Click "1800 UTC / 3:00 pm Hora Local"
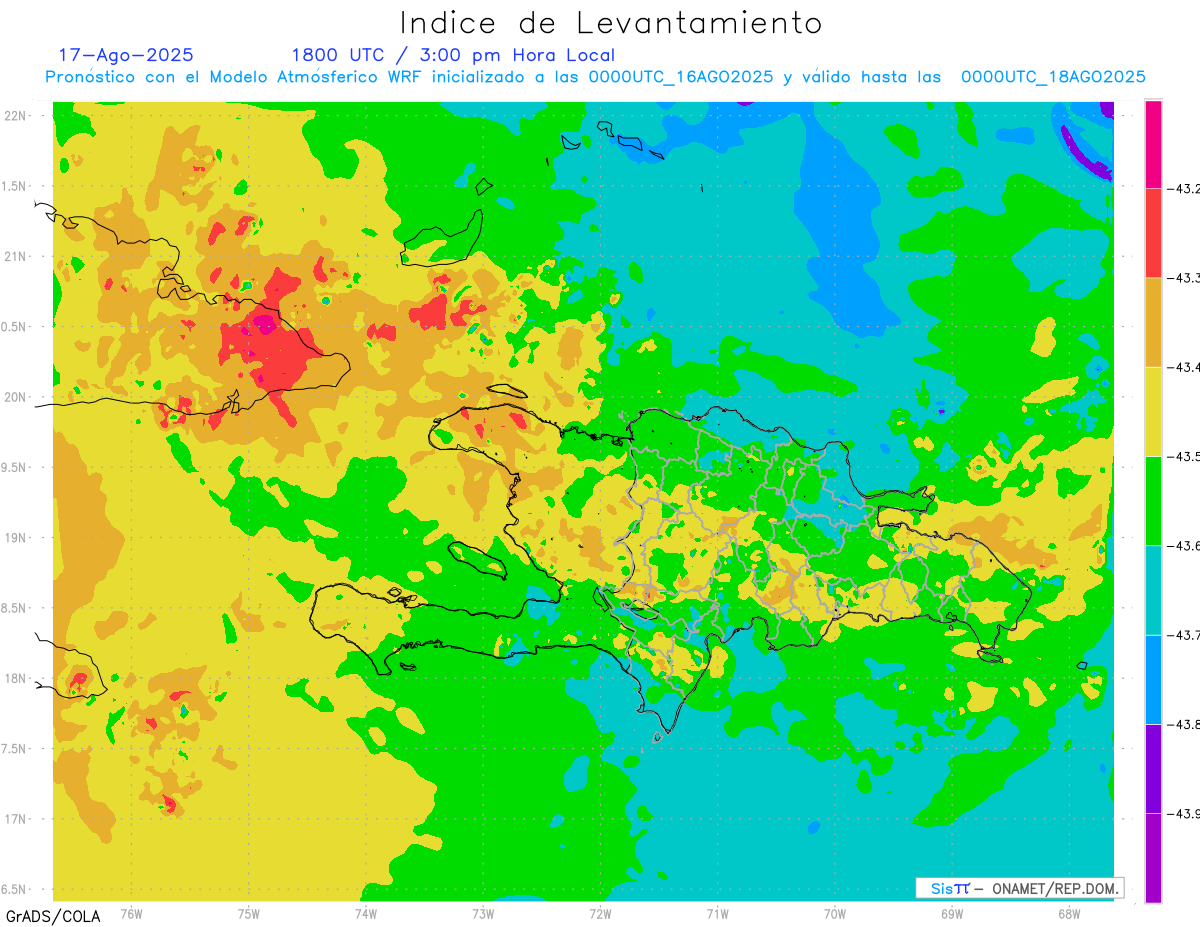The height and width of the screenshot is (927, 1200). (x=453, y=56)
